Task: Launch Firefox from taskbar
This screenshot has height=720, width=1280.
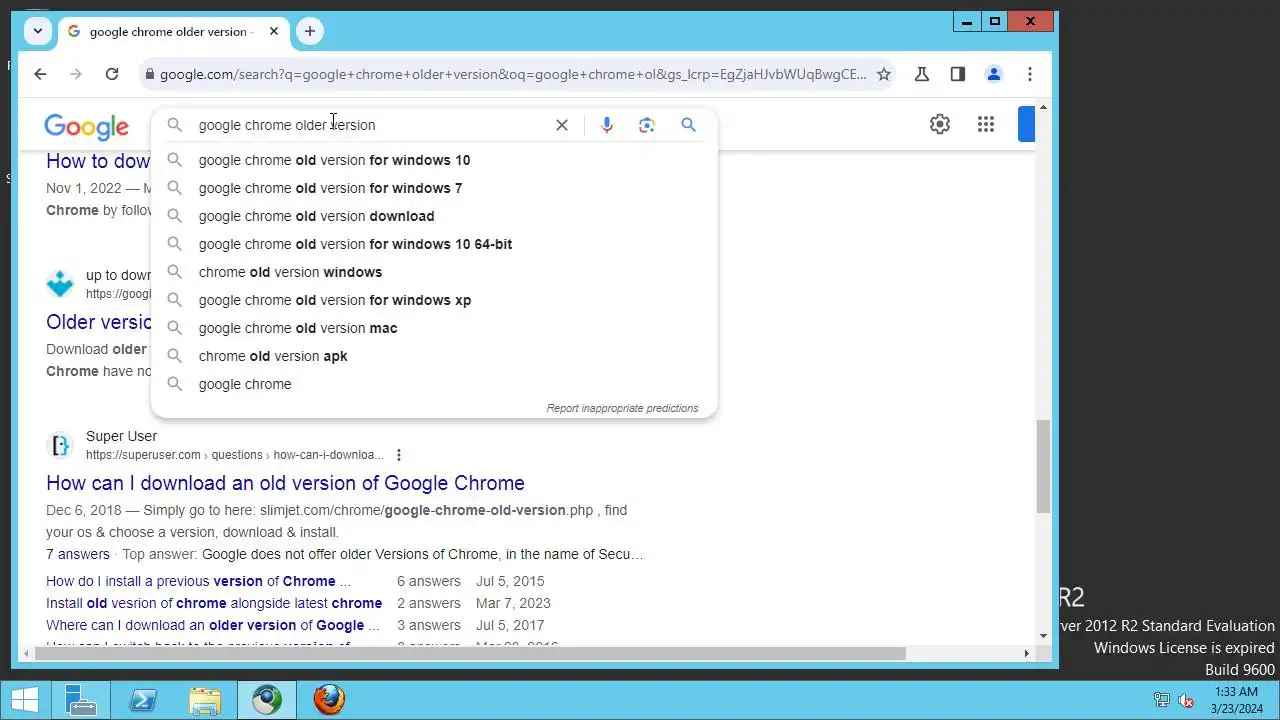Action: [x=329, y=700]
